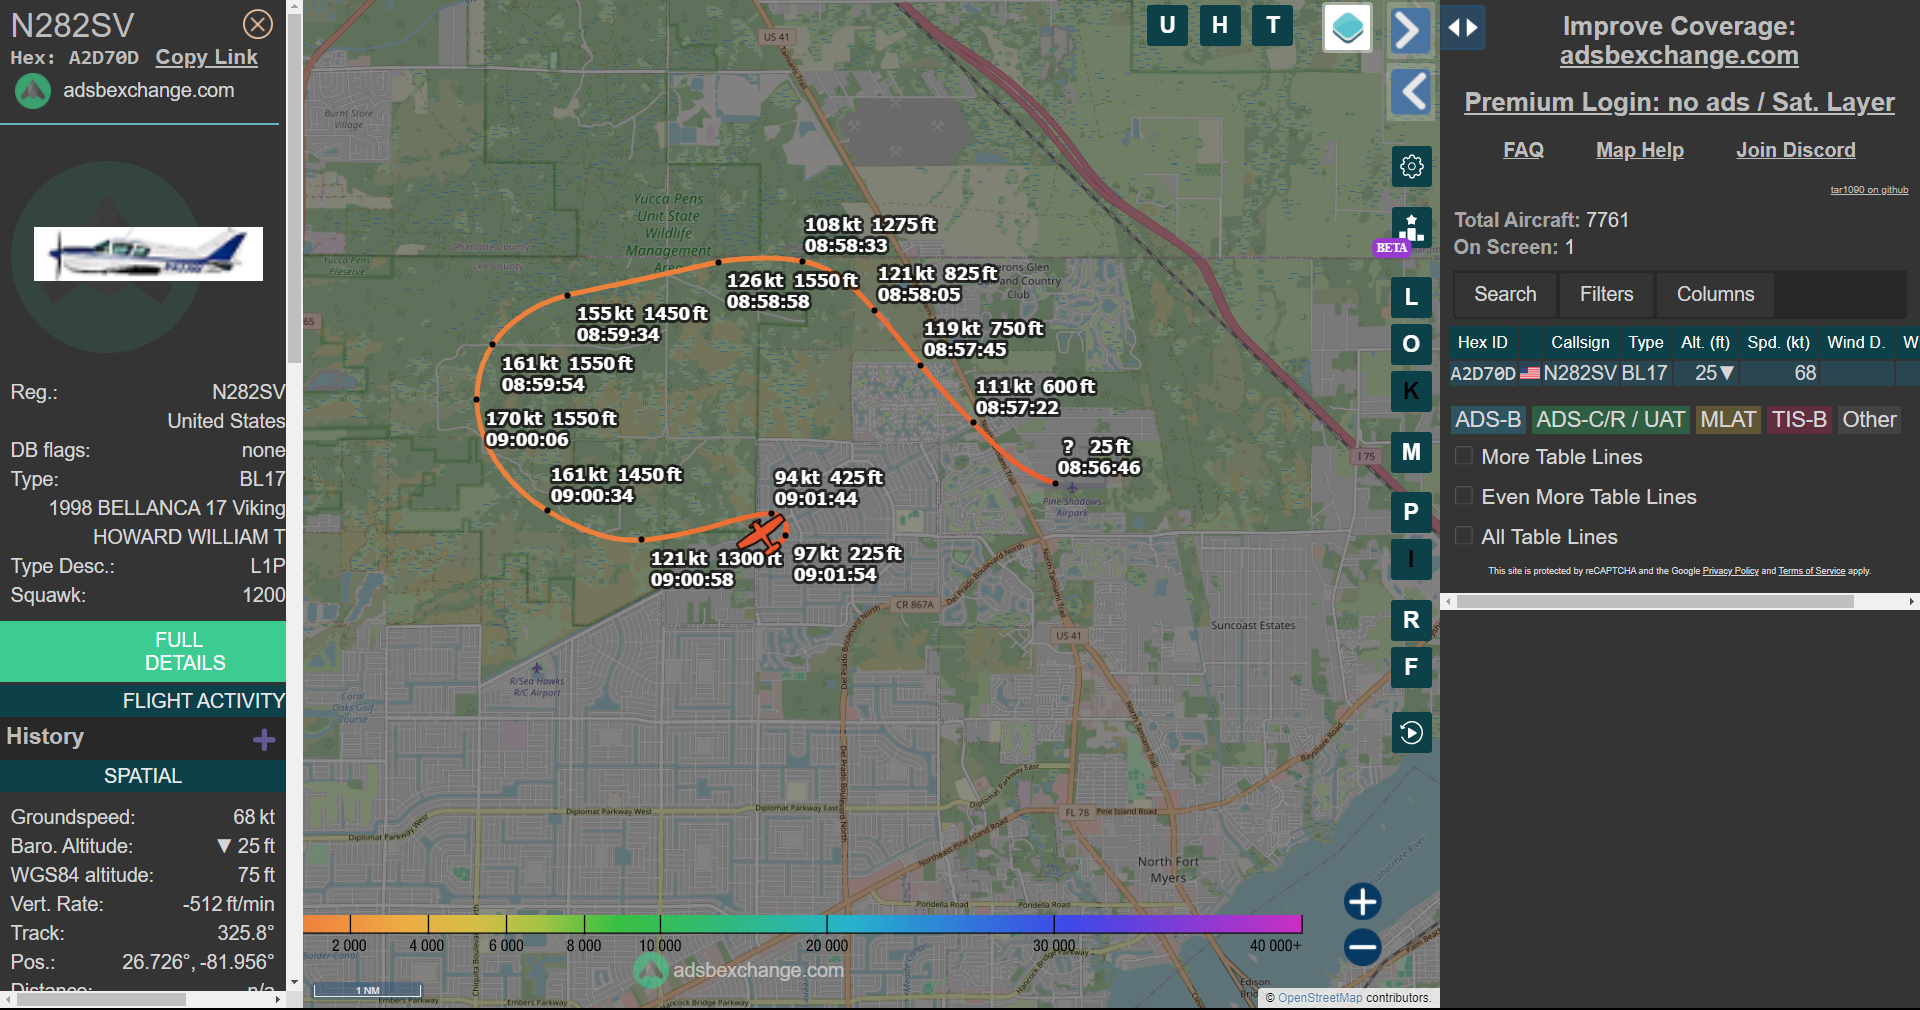Expand History with the plus icon
This screenshot has width=1920, height=1010.
264,739
